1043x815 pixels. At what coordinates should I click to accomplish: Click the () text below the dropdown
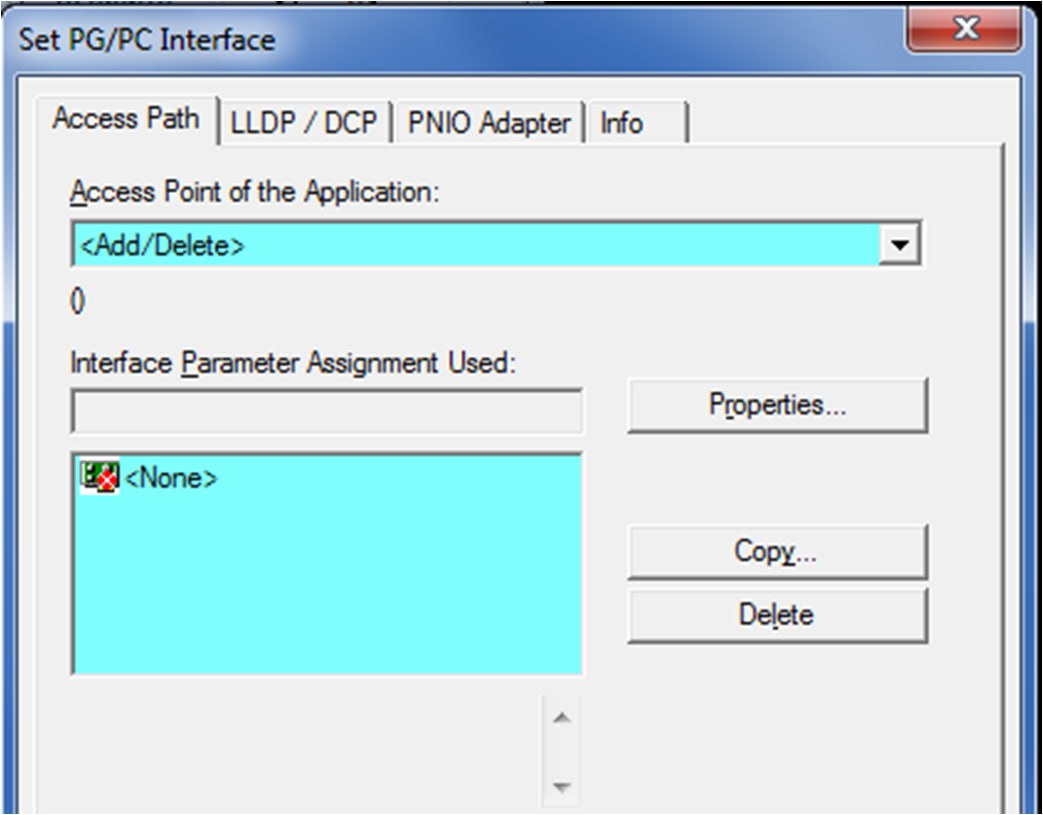click(78, 301)
